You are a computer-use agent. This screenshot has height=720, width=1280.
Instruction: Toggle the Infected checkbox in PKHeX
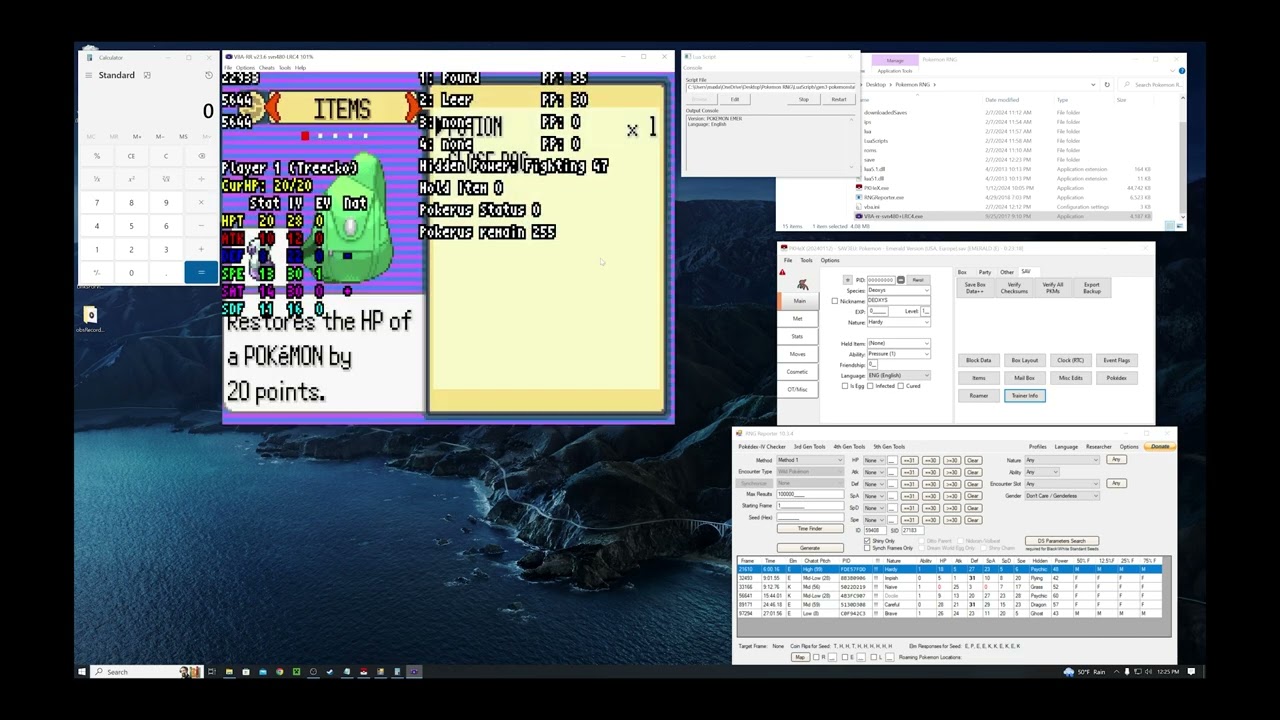871,386
